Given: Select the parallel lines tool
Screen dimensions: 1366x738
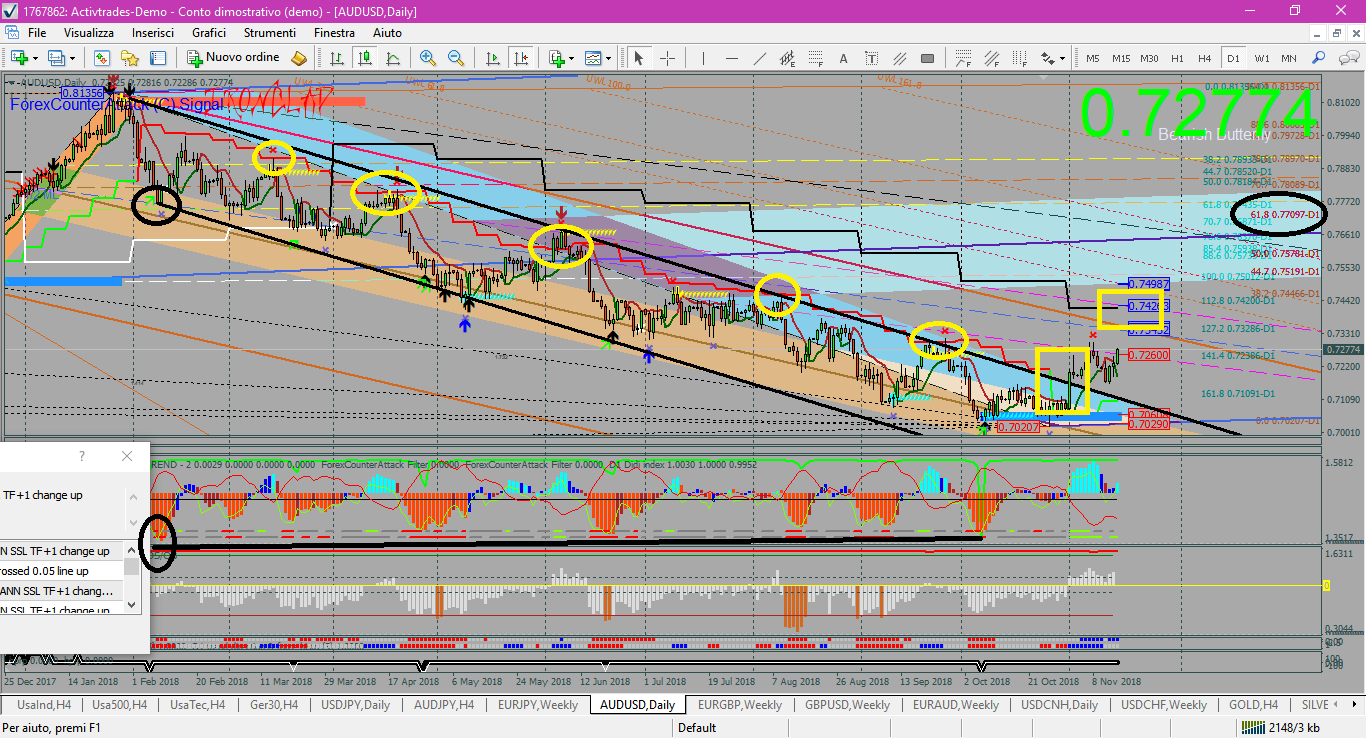Looking at the screenshot, I should click(900, 58).
